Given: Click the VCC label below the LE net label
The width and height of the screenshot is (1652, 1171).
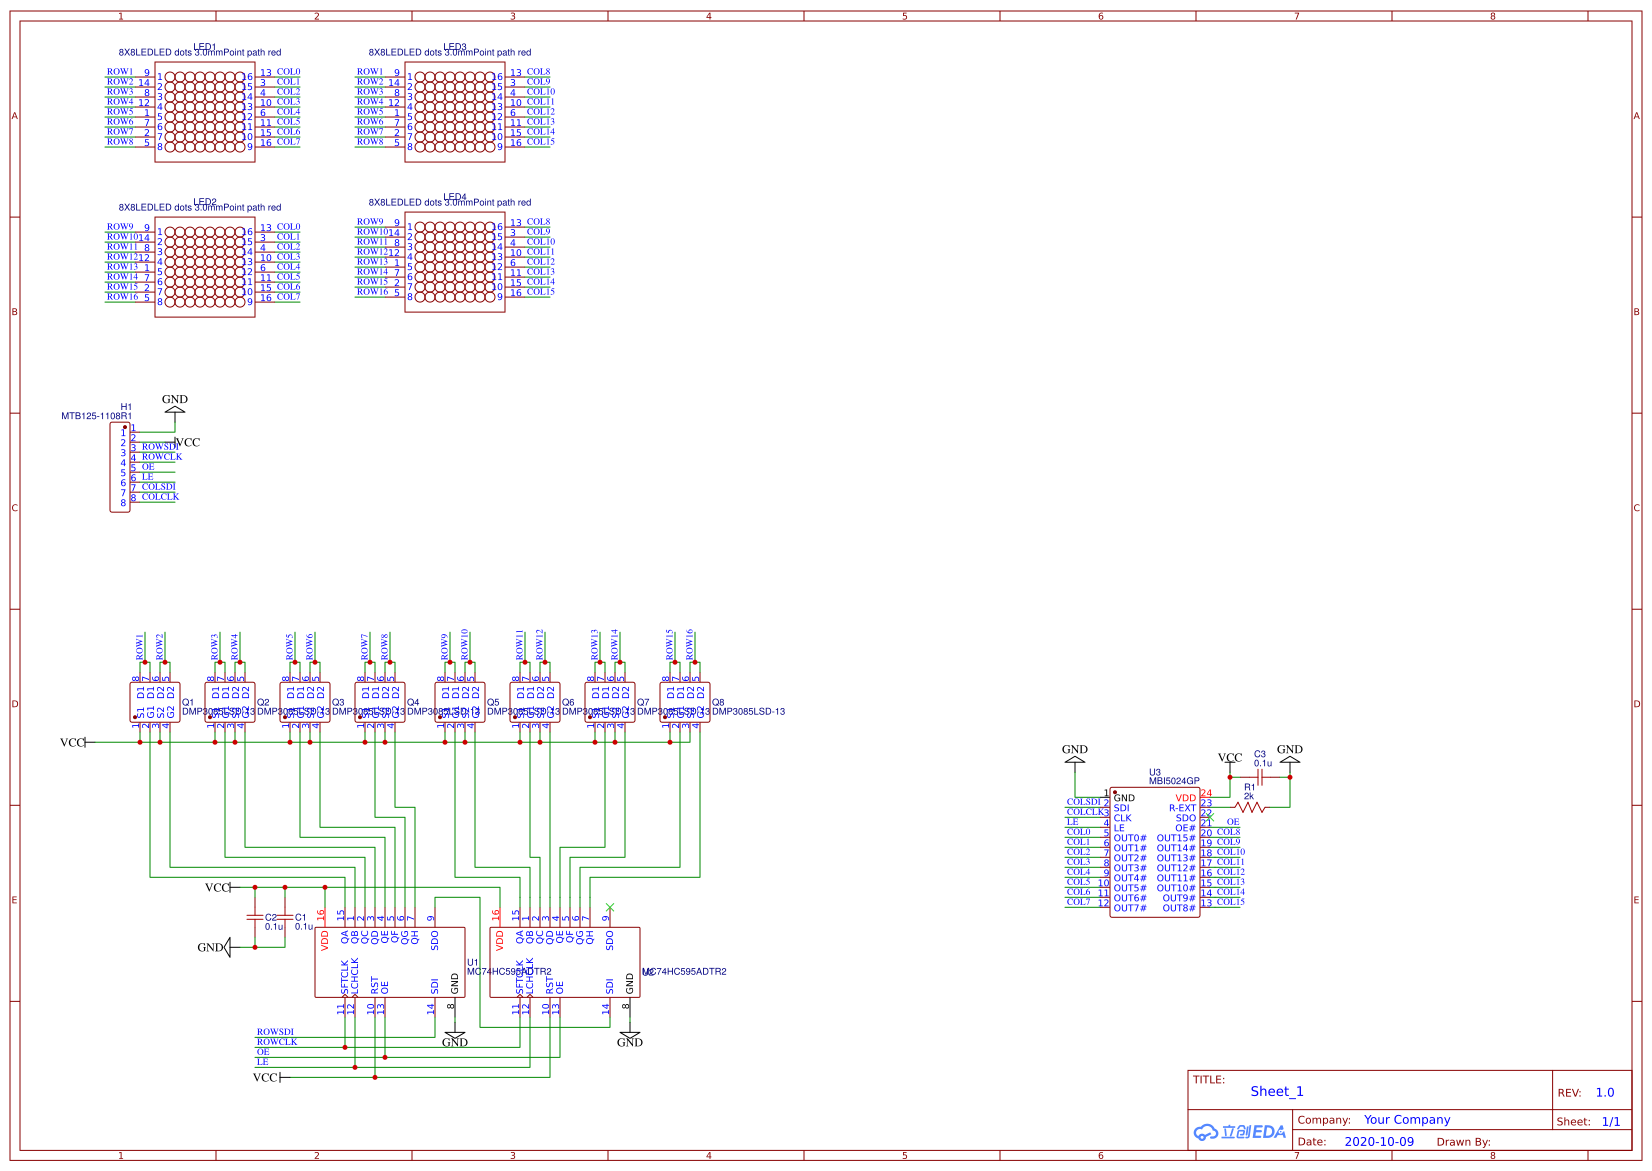Looking at the screenshot, I should (265, 1078).
